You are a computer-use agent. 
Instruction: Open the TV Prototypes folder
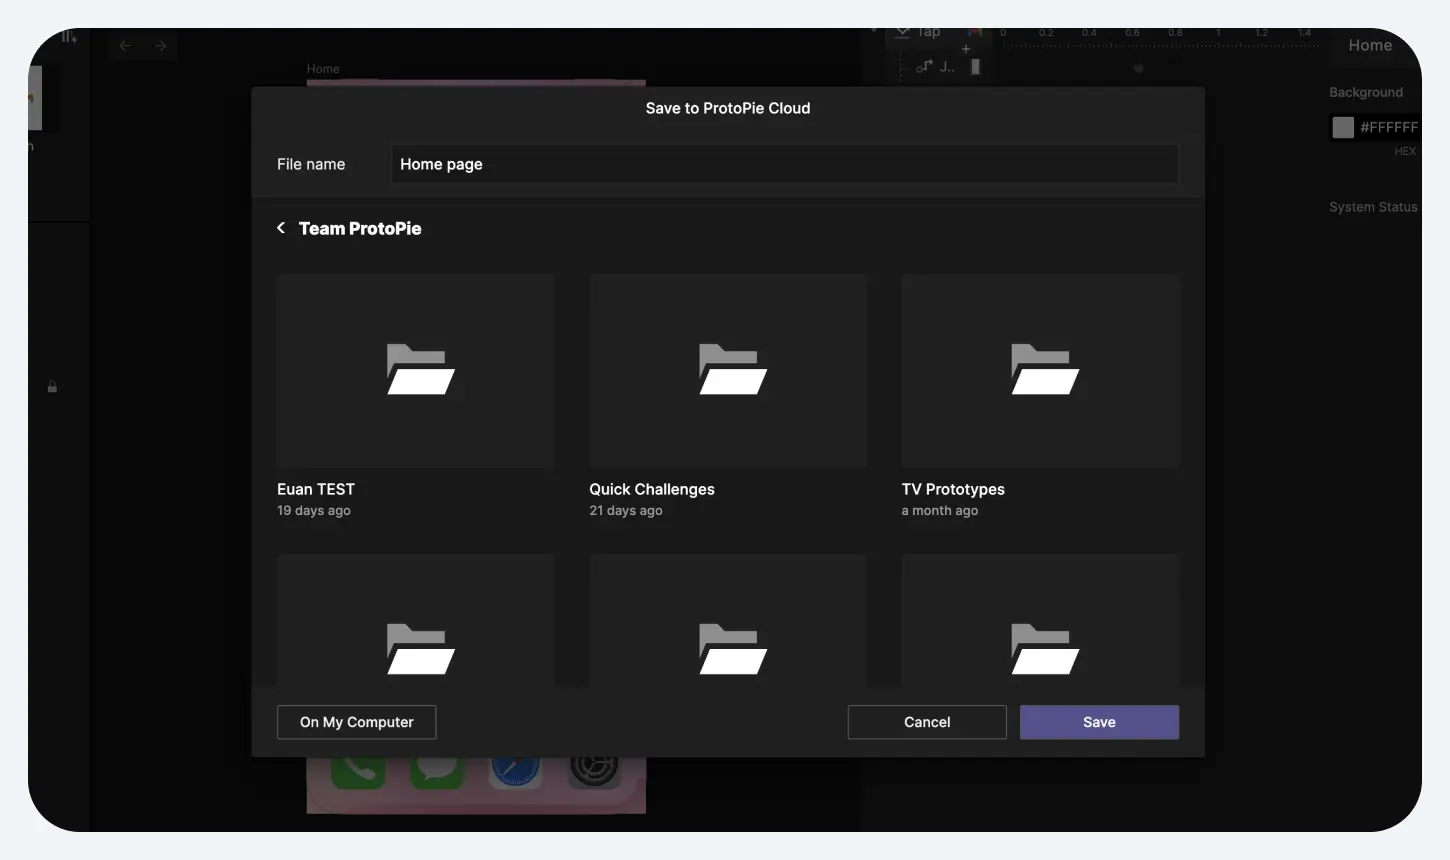click(x=1040, y=371)
